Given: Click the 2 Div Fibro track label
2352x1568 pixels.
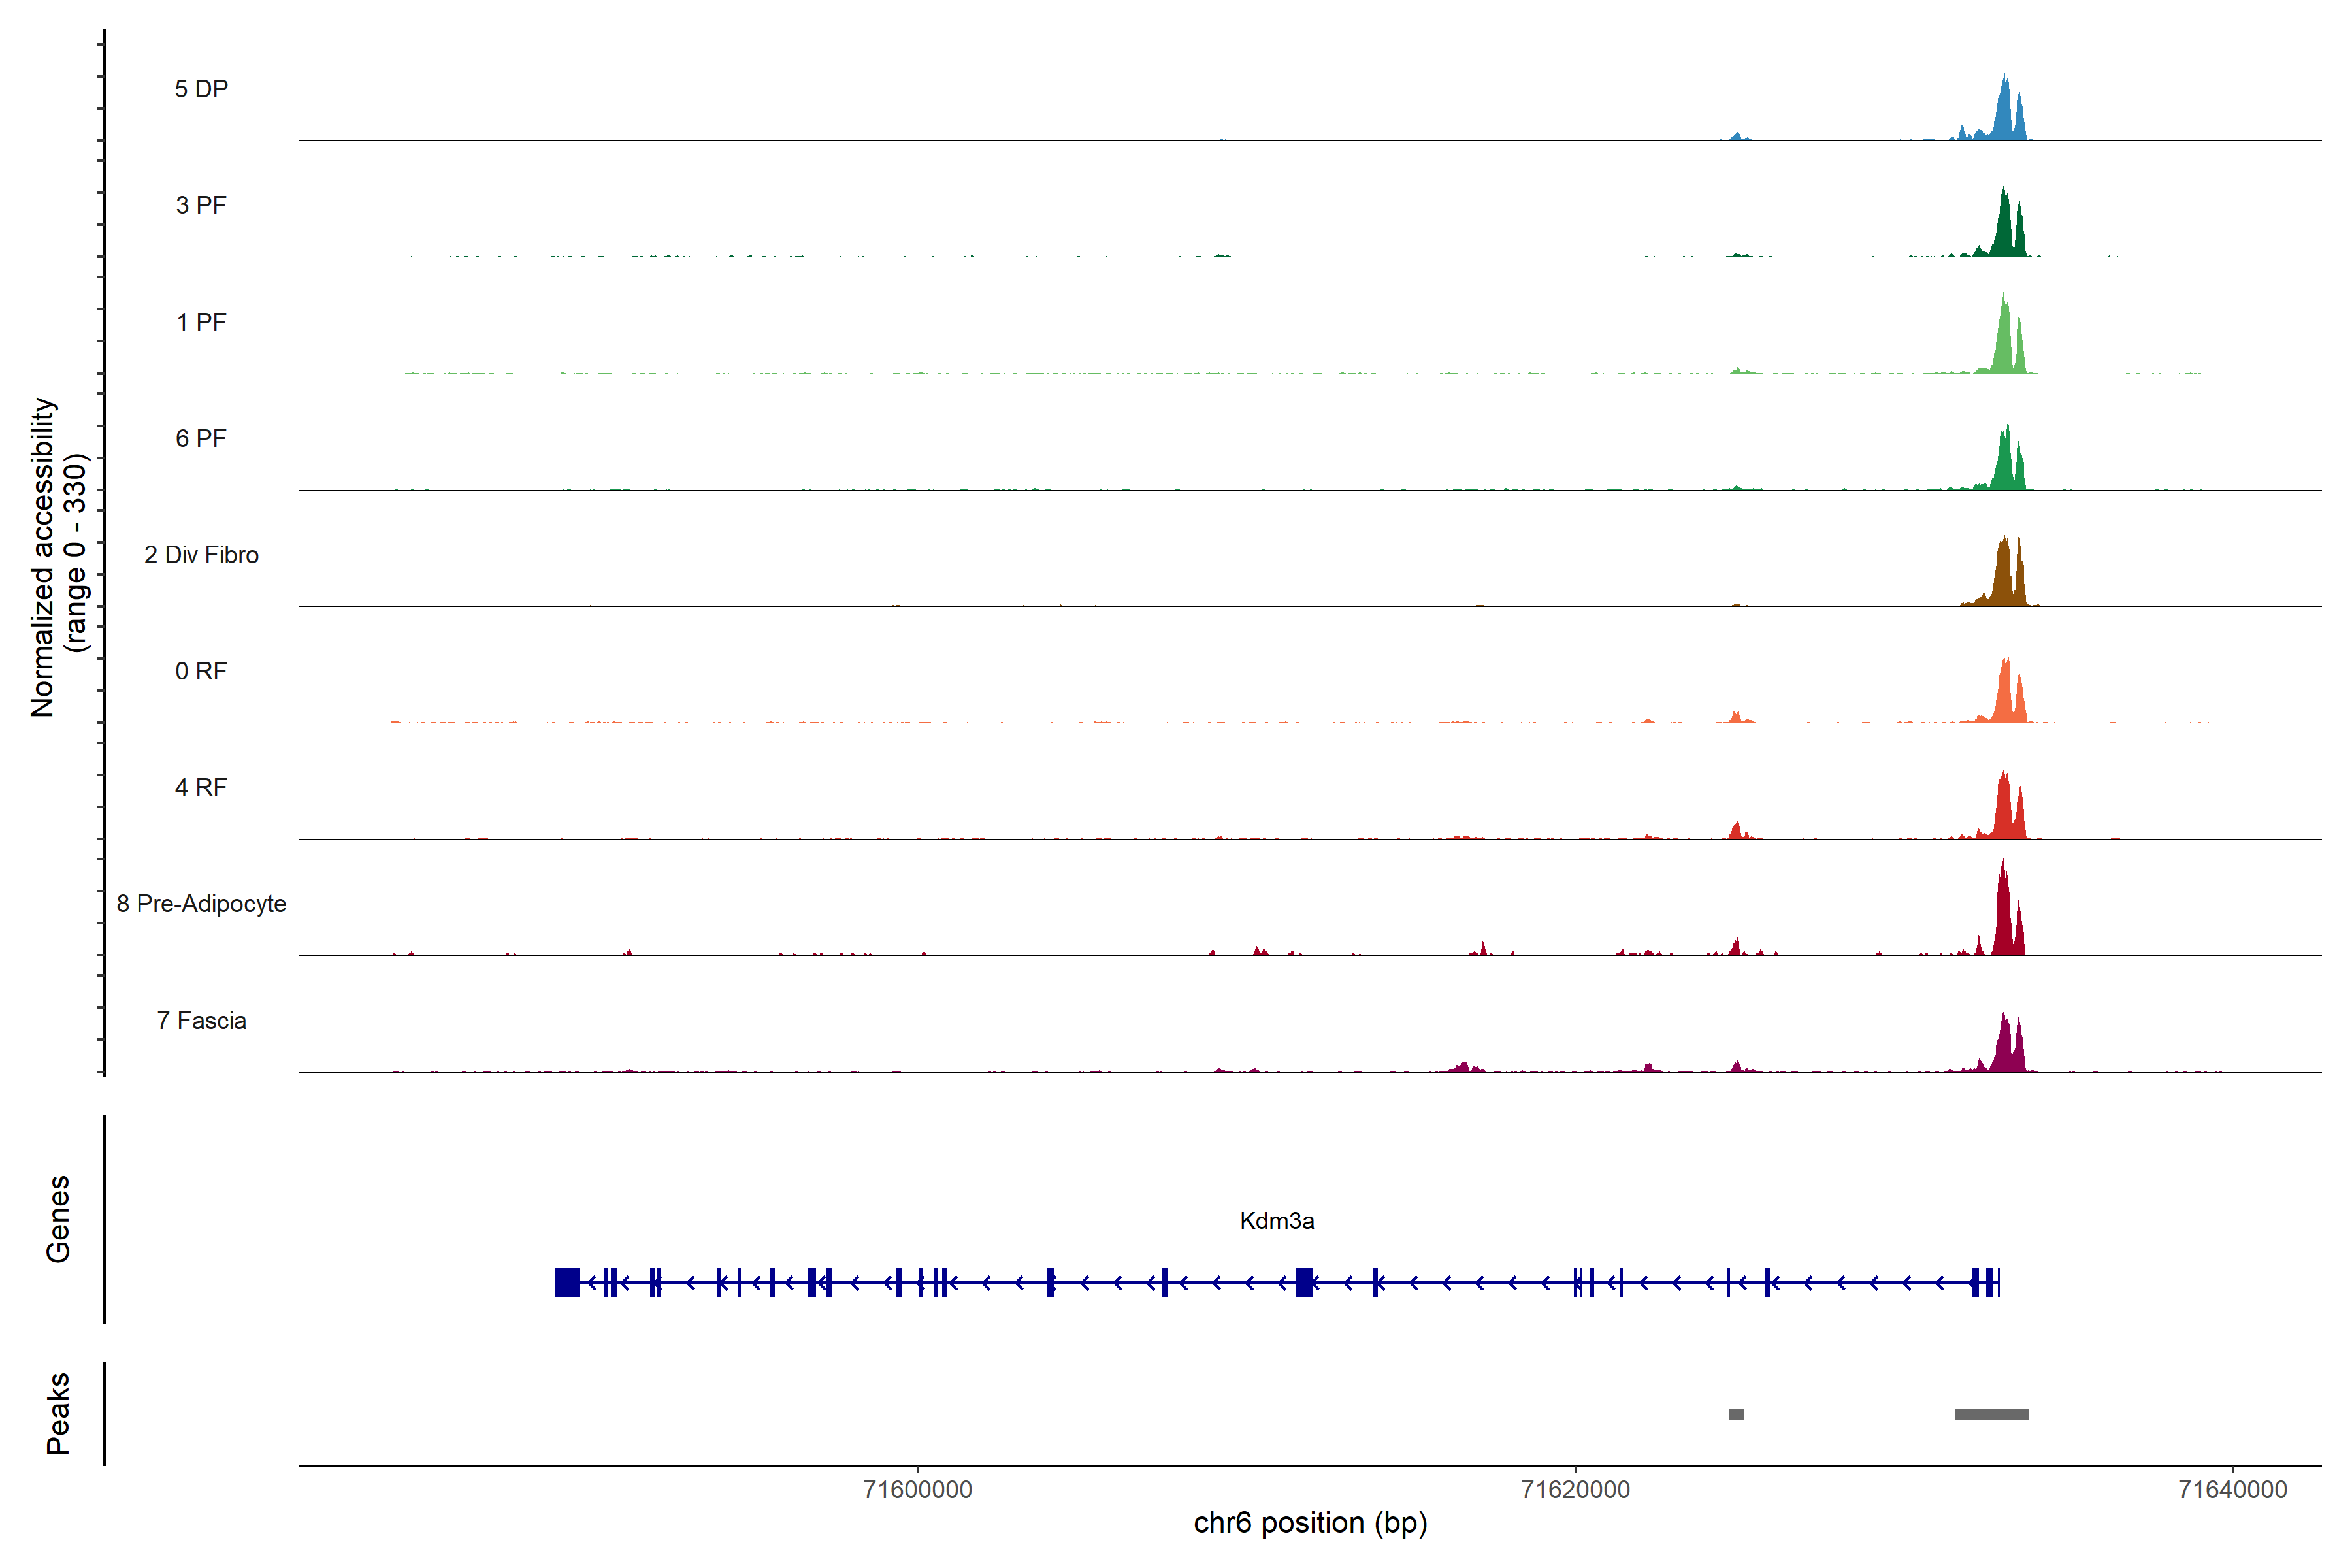Looking at the screenshot, I should pyautogui.click(x=201, y=555).
